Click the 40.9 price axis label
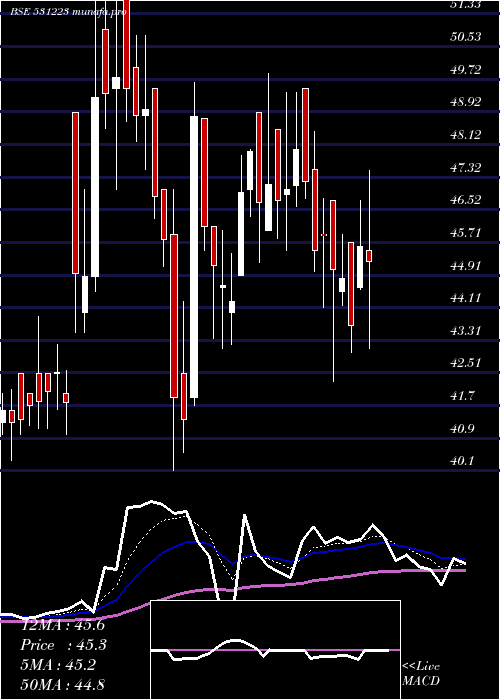Viewport: 500px width, 700px height. coord(462,429)
